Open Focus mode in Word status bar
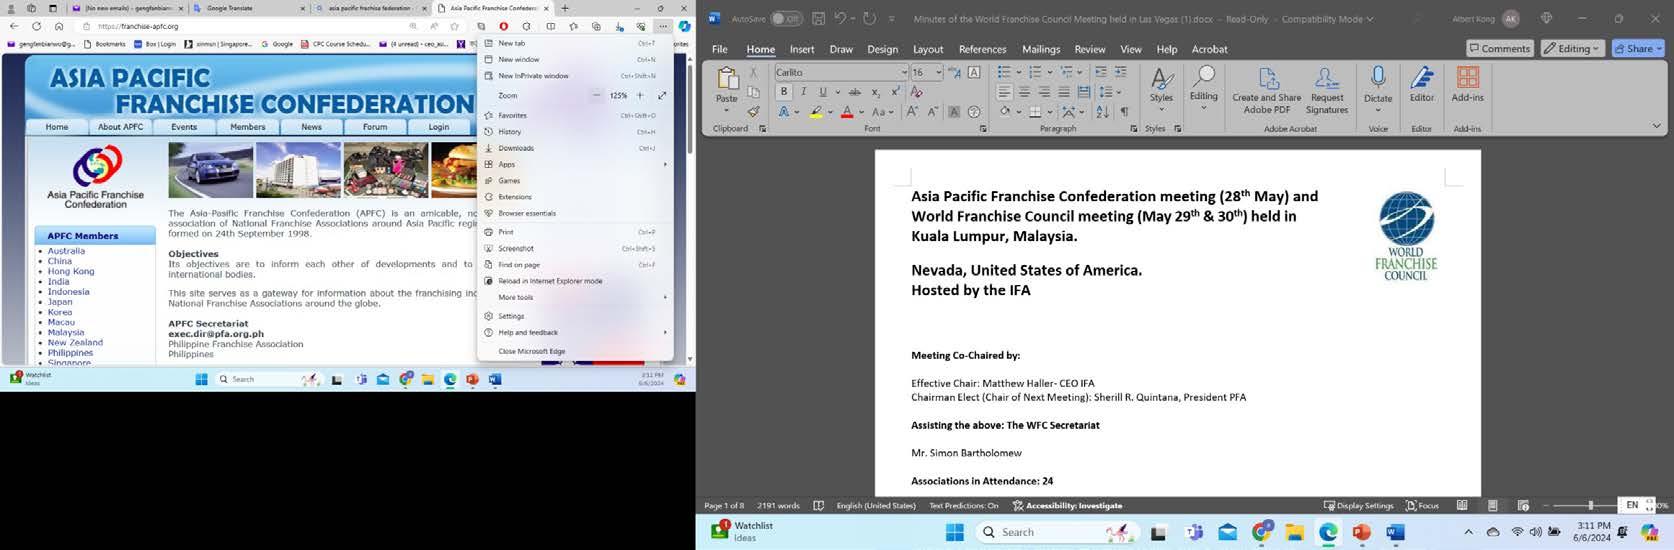 point(1422,505)
